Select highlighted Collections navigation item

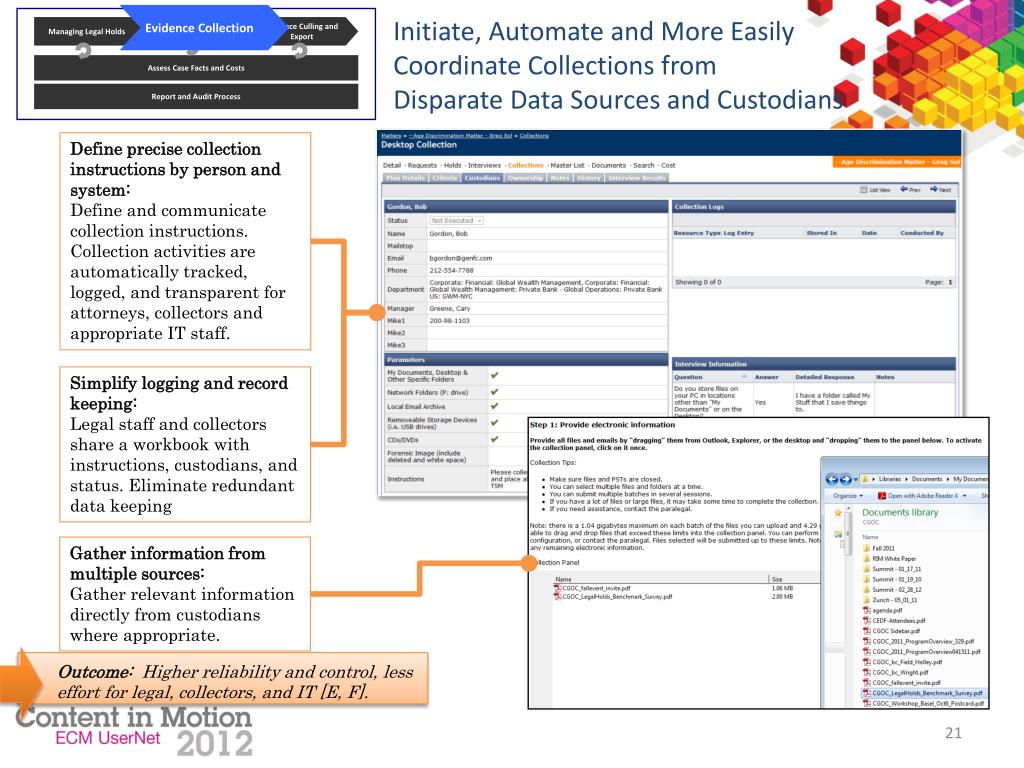click(x=525, y=165)
